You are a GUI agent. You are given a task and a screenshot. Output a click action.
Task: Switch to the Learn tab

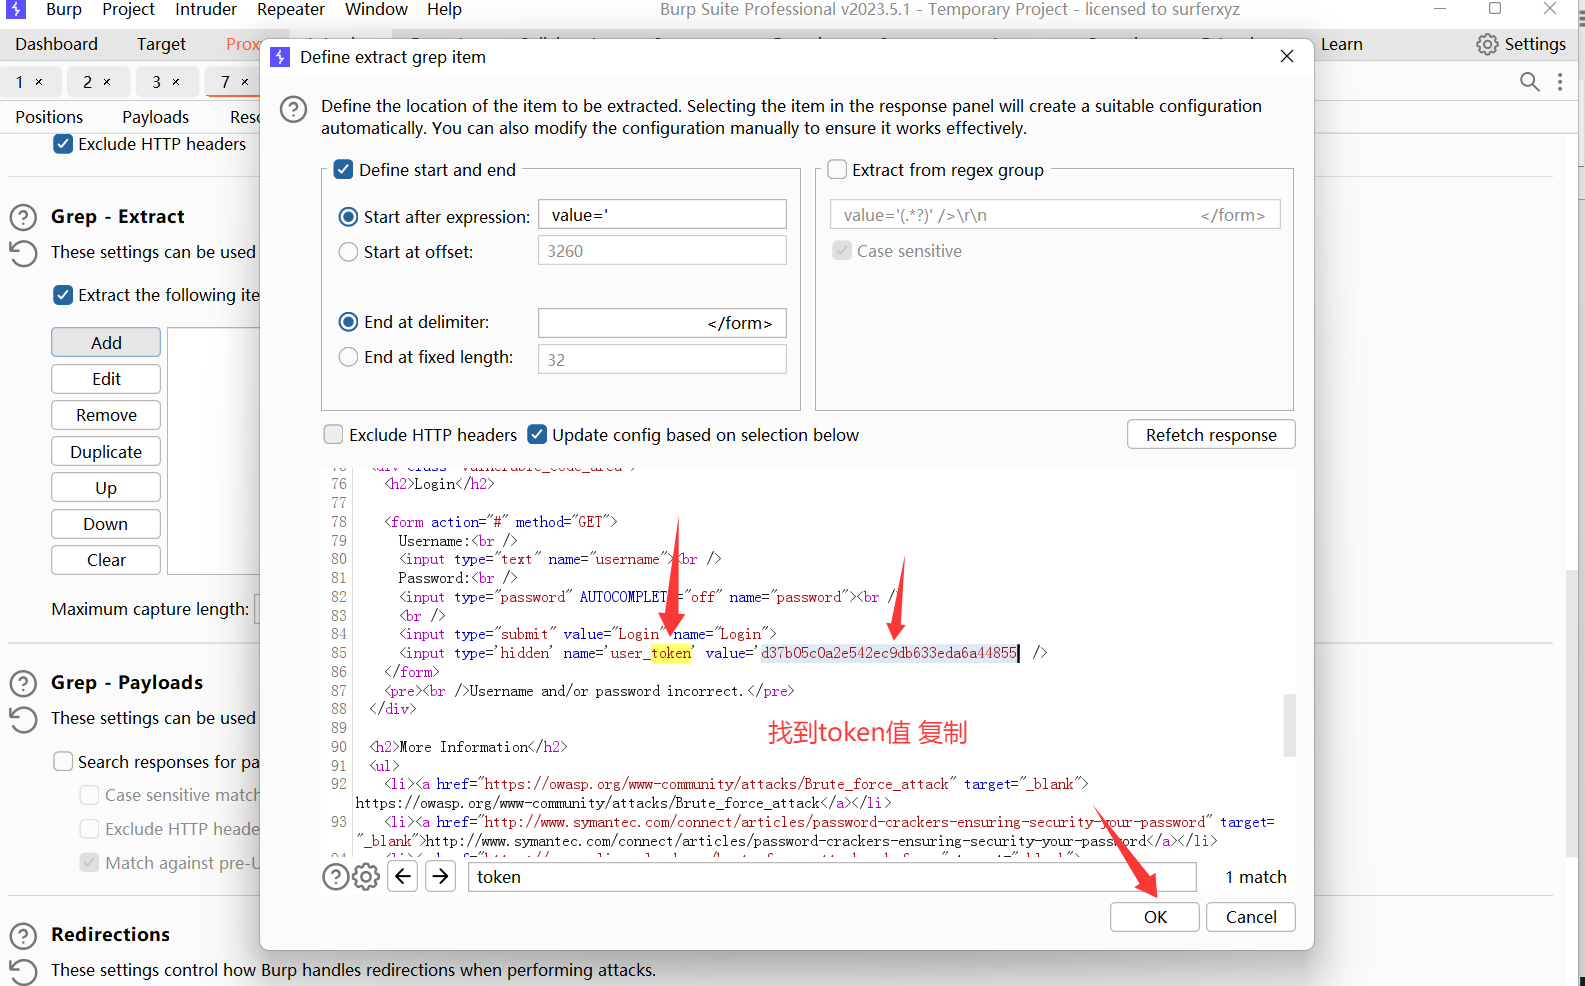point(1342,44)
